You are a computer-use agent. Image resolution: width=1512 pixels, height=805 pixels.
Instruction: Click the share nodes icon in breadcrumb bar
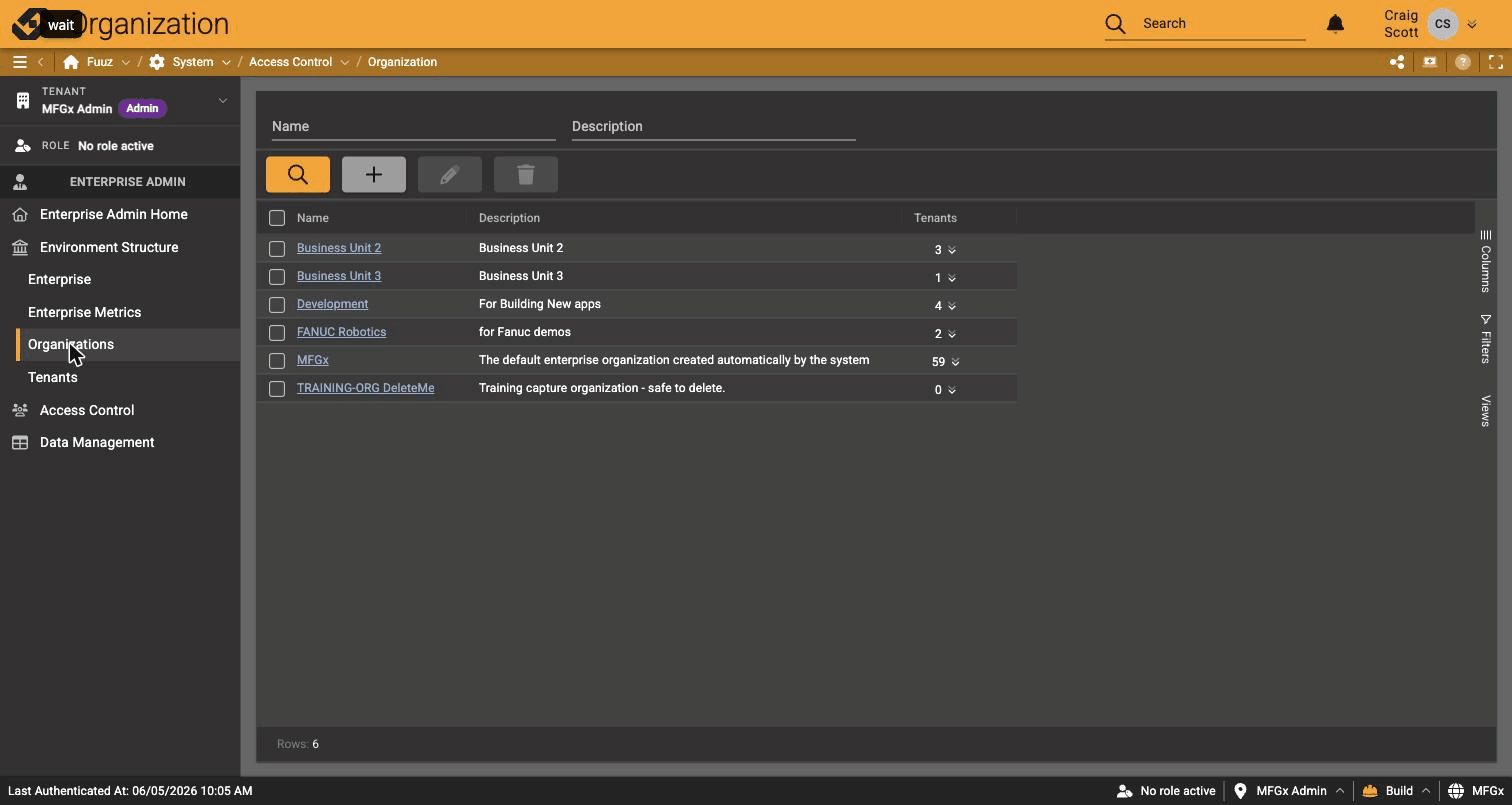pyautogui.click(x=1397, y=62)
